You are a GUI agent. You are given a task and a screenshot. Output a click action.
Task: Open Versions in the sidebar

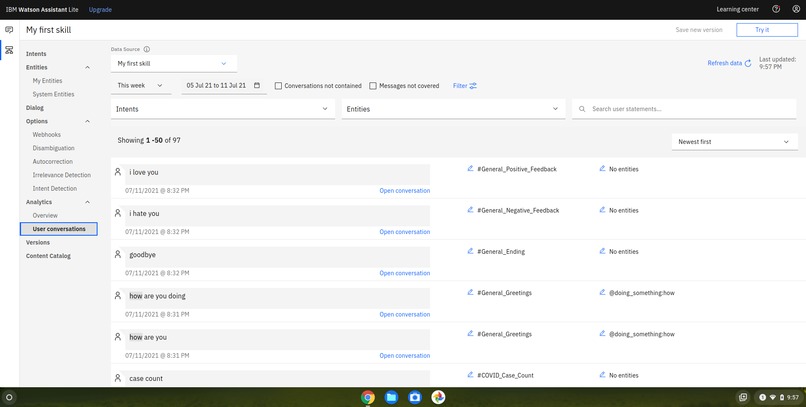(x=38, y=243)
